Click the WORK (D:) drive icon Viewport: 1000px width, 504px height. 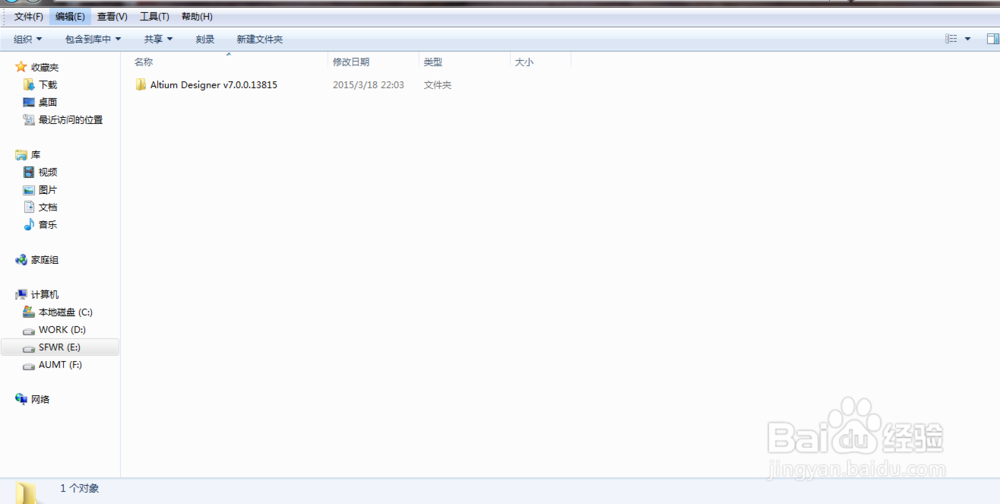29,330
